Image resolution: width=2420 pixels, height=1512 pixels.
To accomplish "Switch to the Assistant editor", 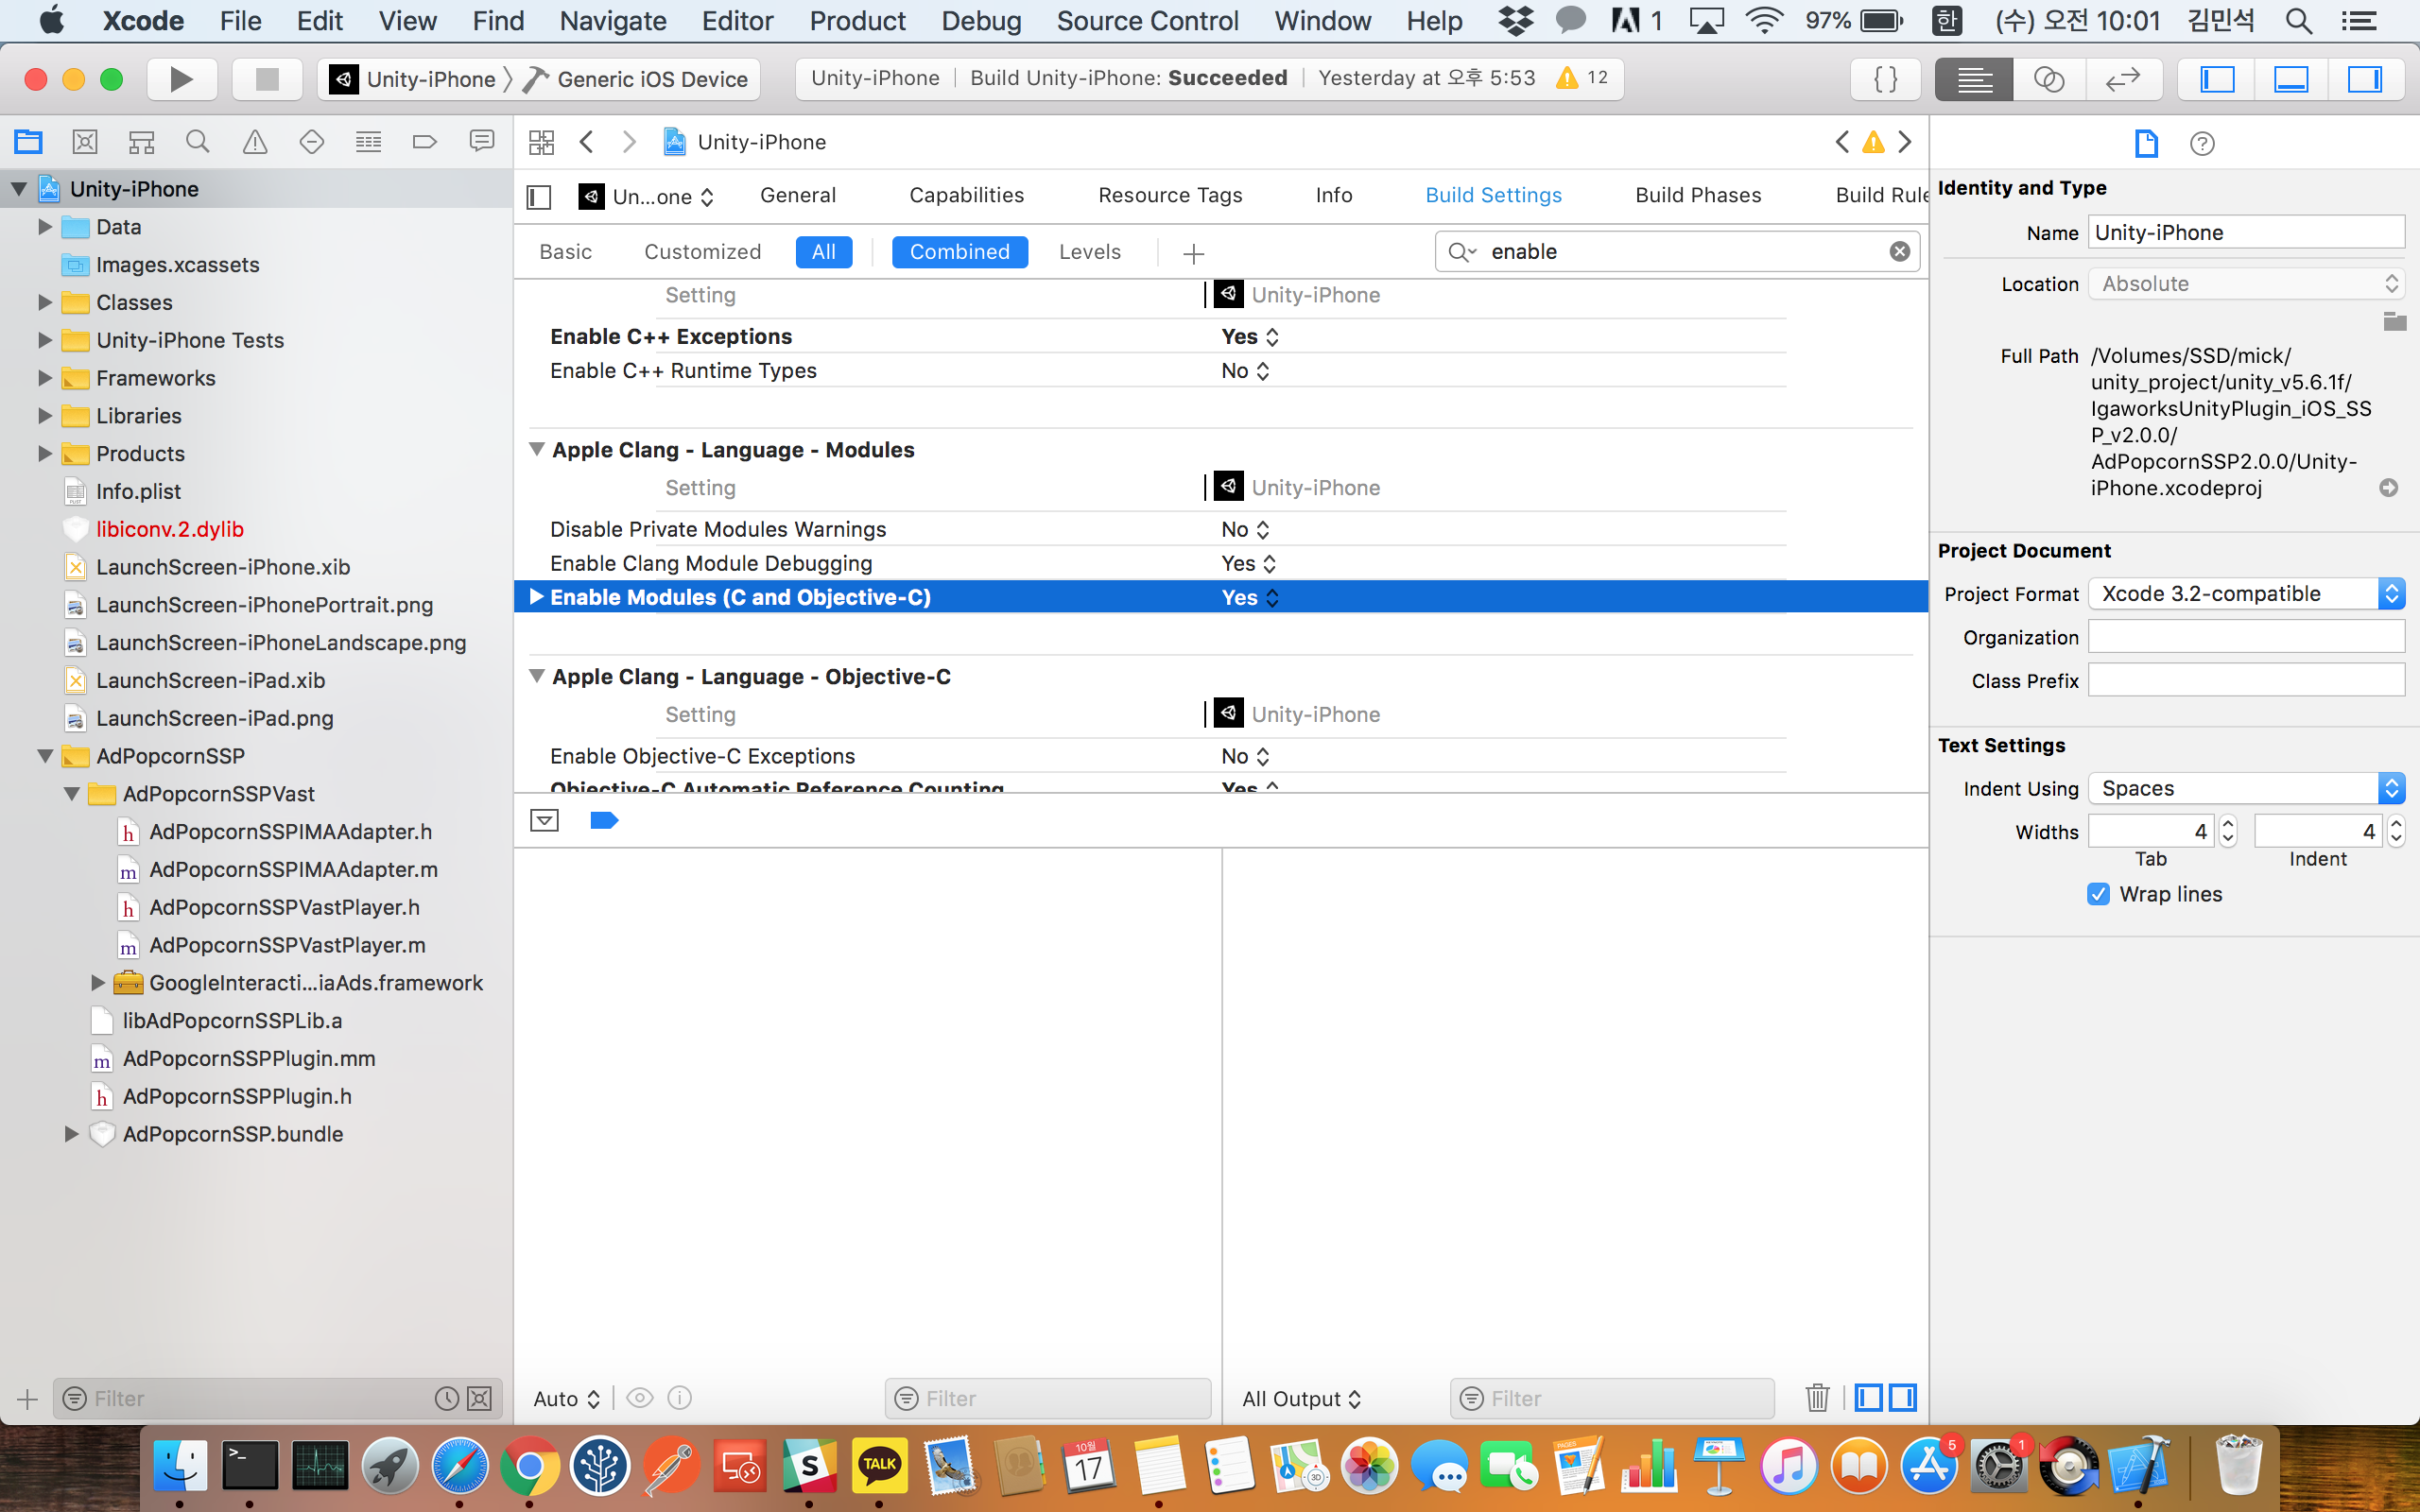I will (x=2049, y=79).
